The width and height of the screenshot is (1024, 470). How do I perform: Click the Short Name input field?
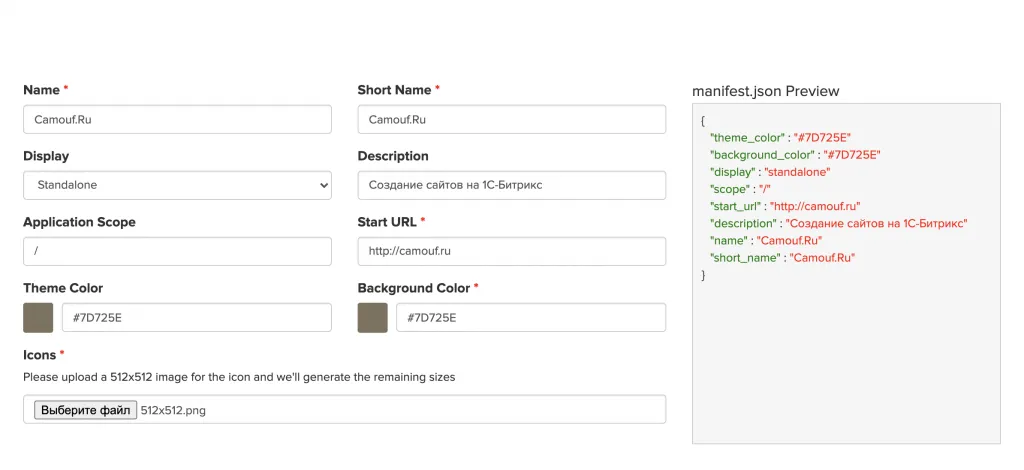[x=511, y=119]
